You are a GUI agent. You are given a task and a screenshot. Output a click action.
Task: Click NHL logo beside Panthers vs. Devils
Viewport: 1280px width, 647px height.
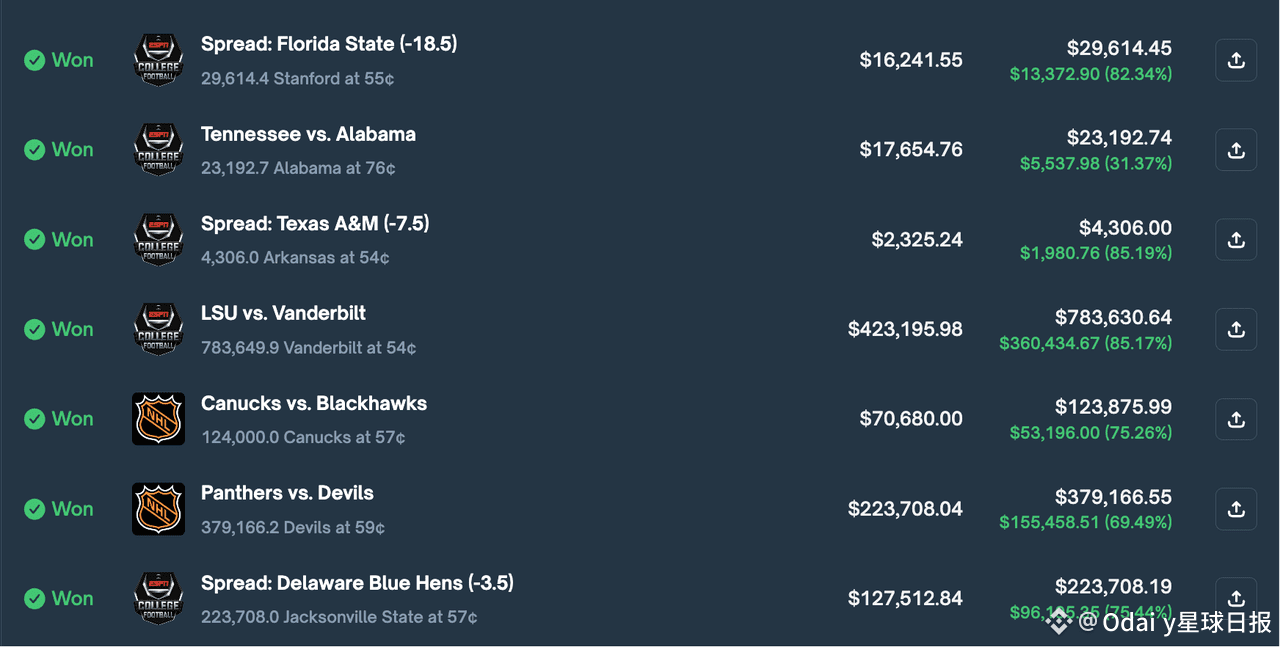[158, 509]
